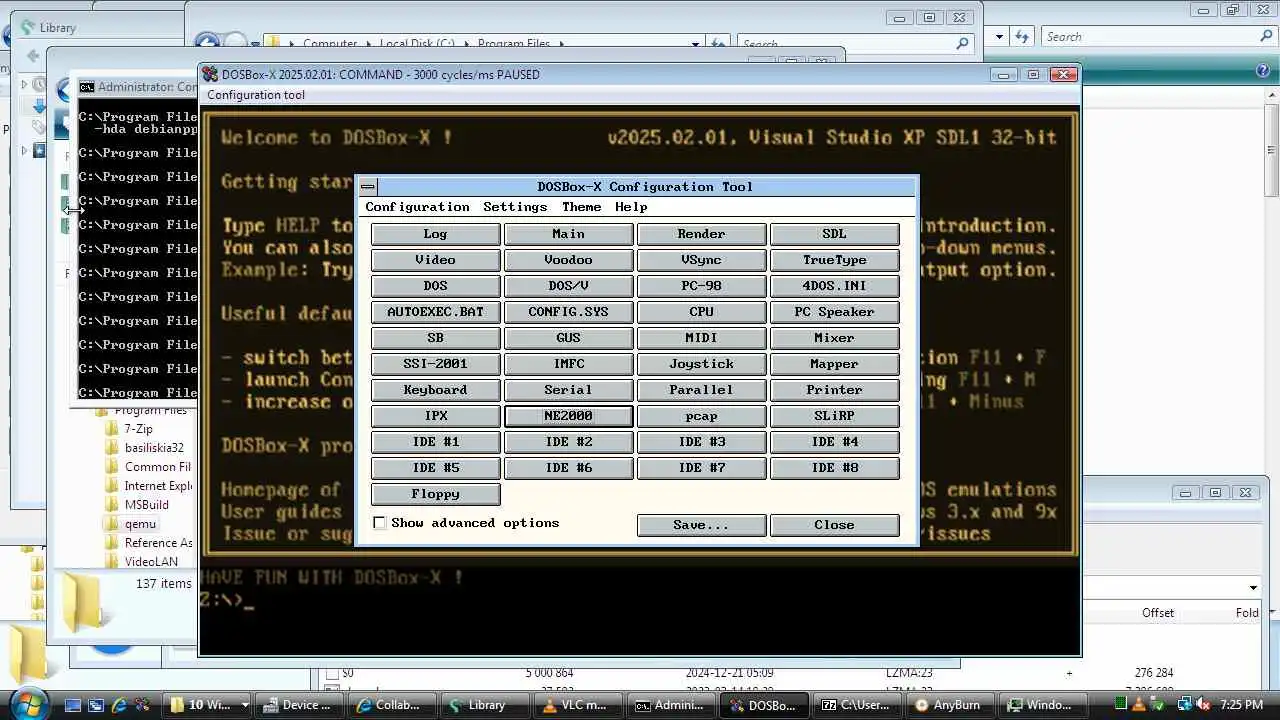Click the help icon in right Explorer window

tap(1262, 70)
